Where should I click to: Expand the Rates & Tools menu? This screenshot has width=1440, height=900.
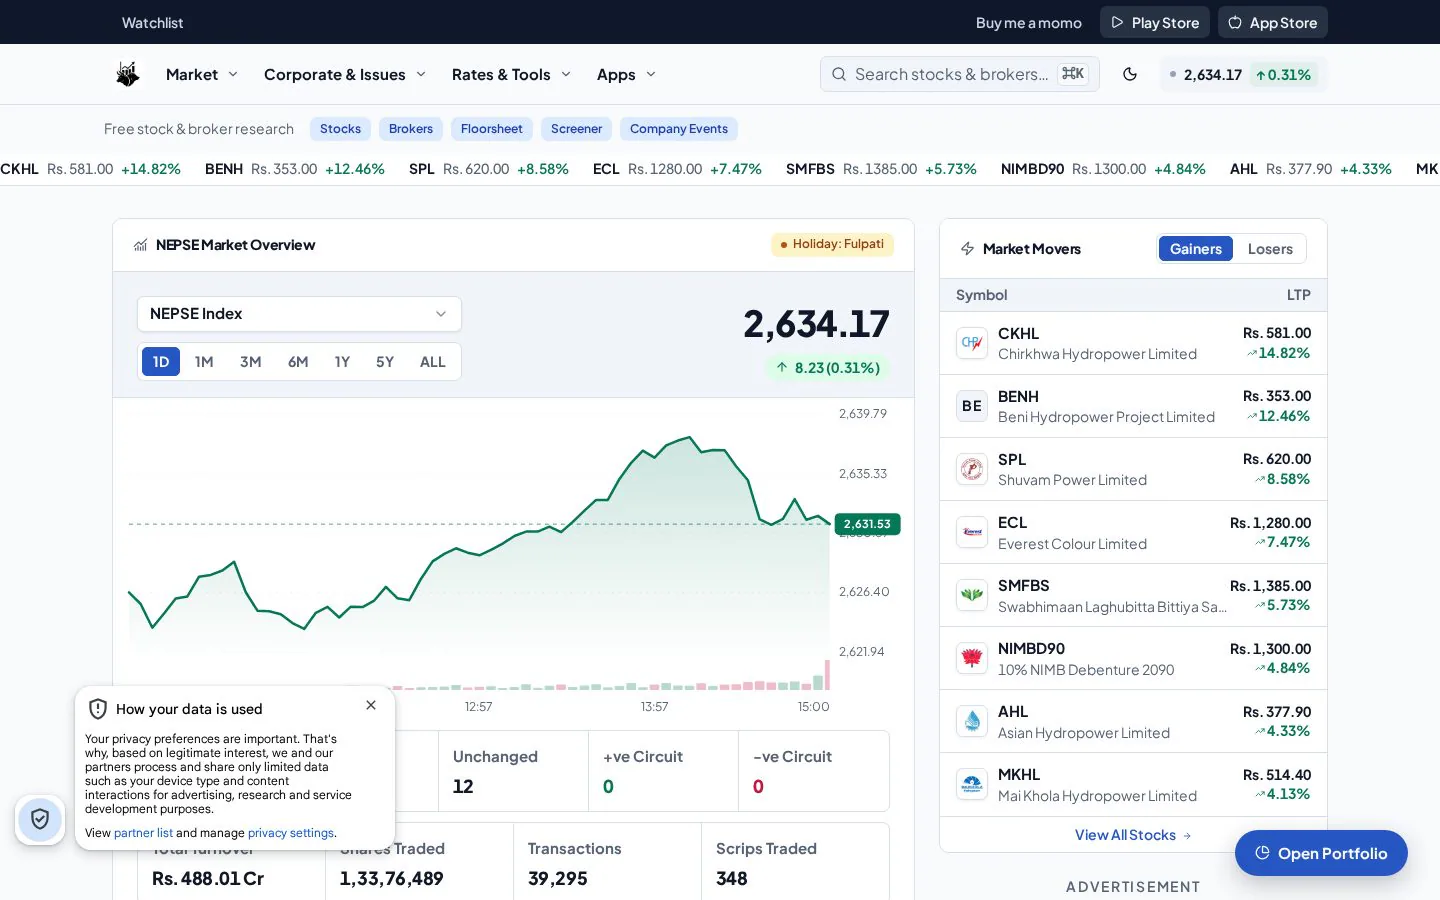pyautogui.click(x=511, y=74)
